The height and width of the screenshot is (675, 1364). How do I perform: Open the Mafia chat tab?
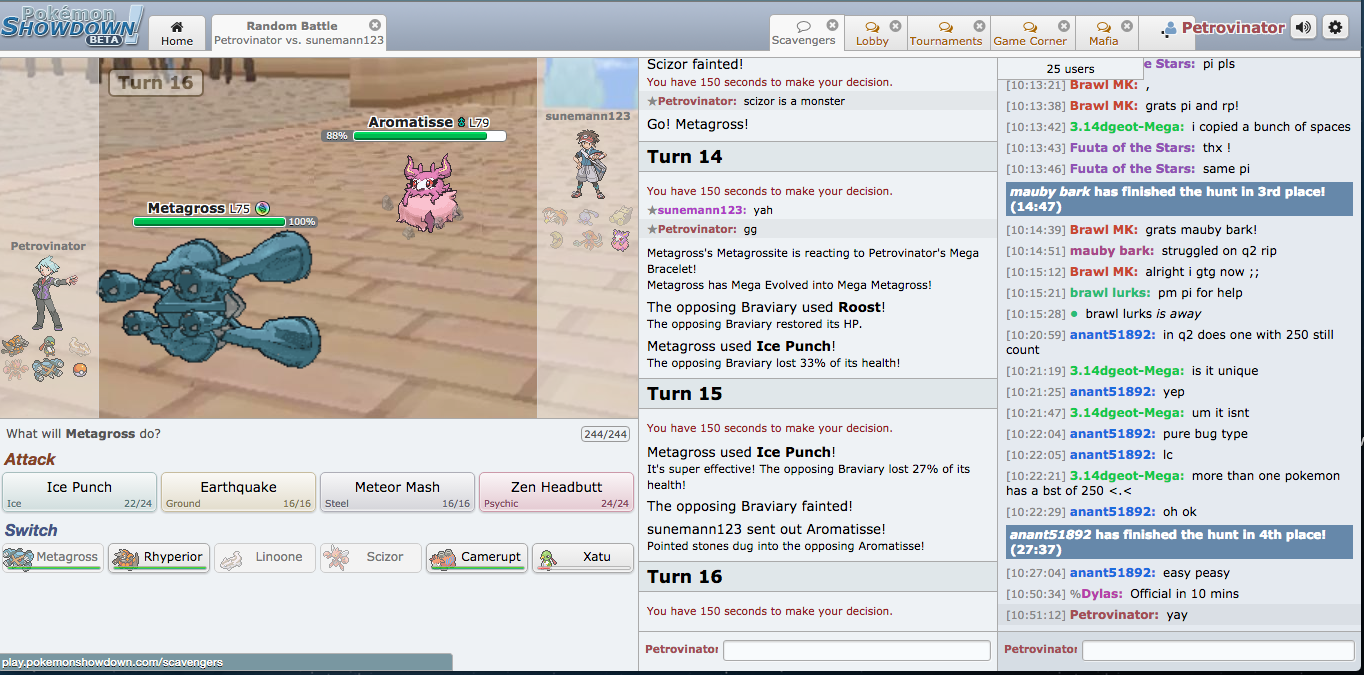coord(1104,33)
